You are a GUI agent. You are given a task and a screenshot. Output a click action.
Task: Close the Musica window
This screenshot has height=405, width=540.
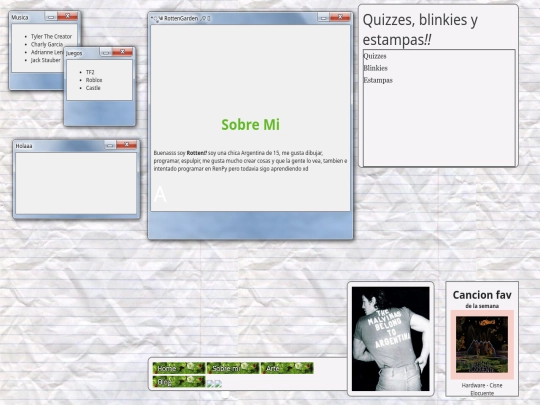(68, 16)
